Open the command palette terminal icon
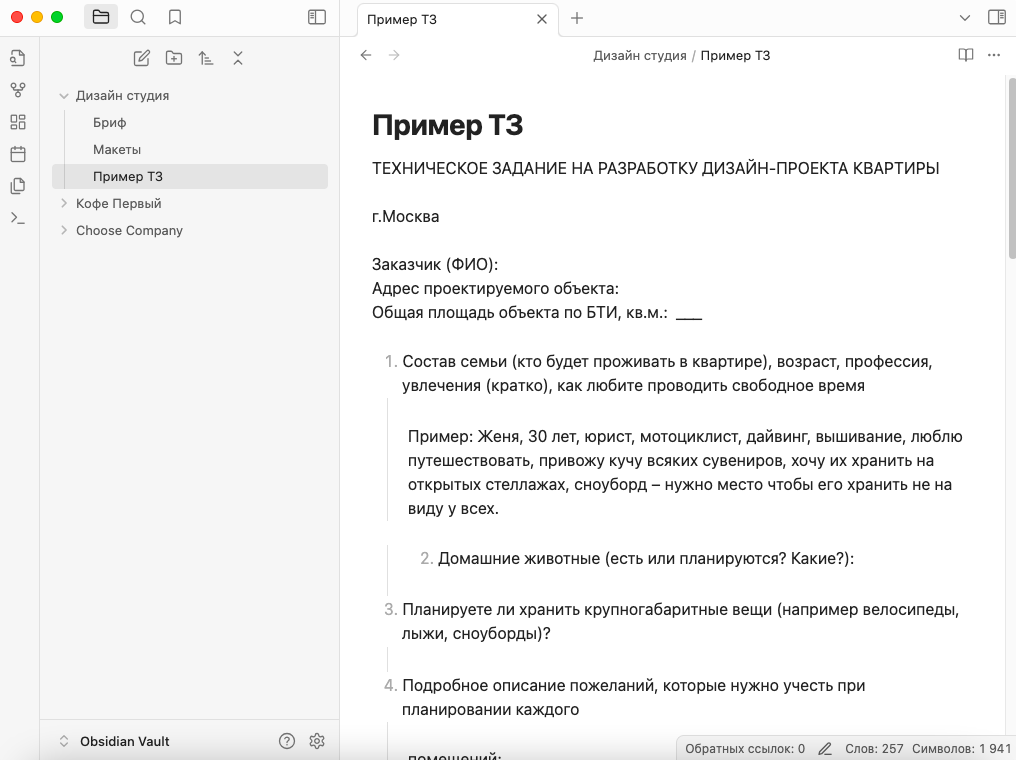 17,218
